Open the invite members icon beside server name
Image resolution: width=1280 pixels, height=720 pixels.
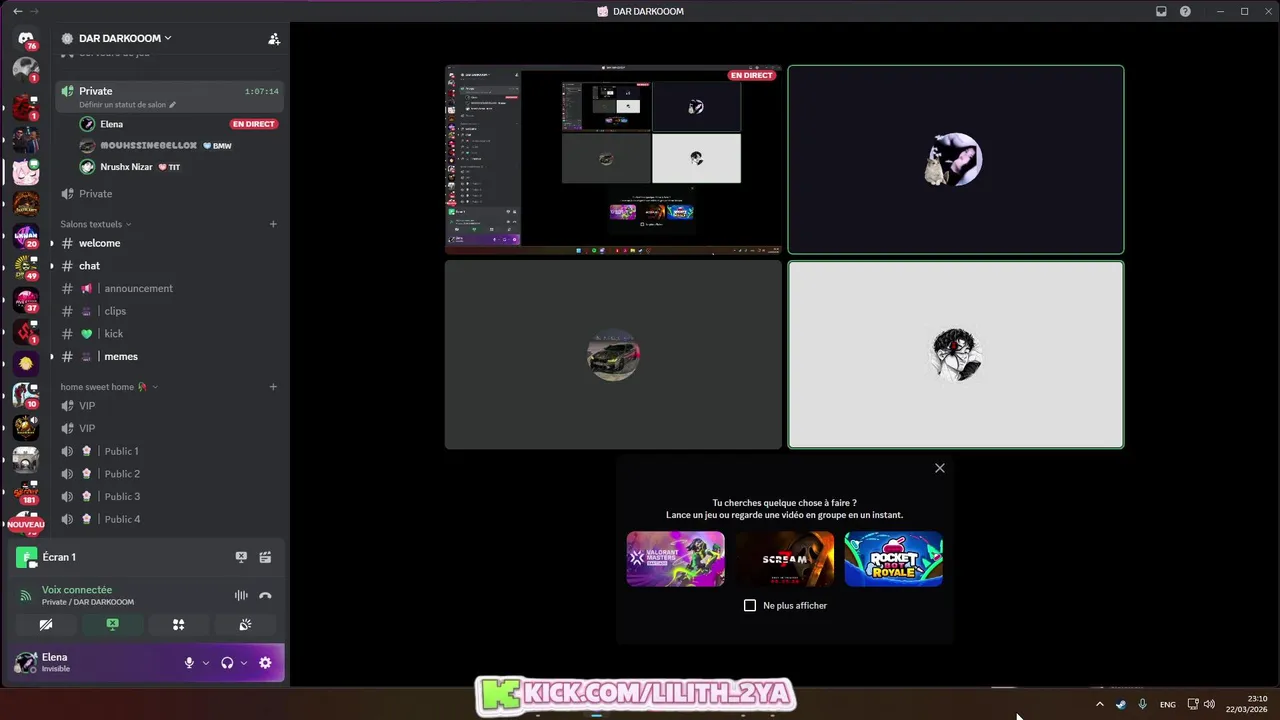pyautogui.click(x=274, y=39)
